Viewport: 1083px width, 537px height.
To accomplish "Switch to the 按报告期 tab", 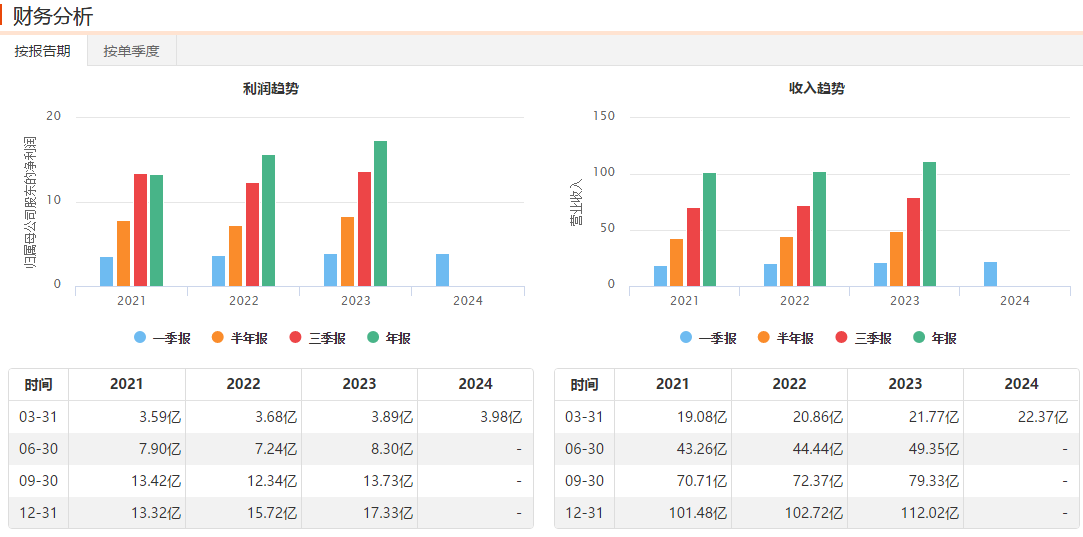I will (44, 51).
